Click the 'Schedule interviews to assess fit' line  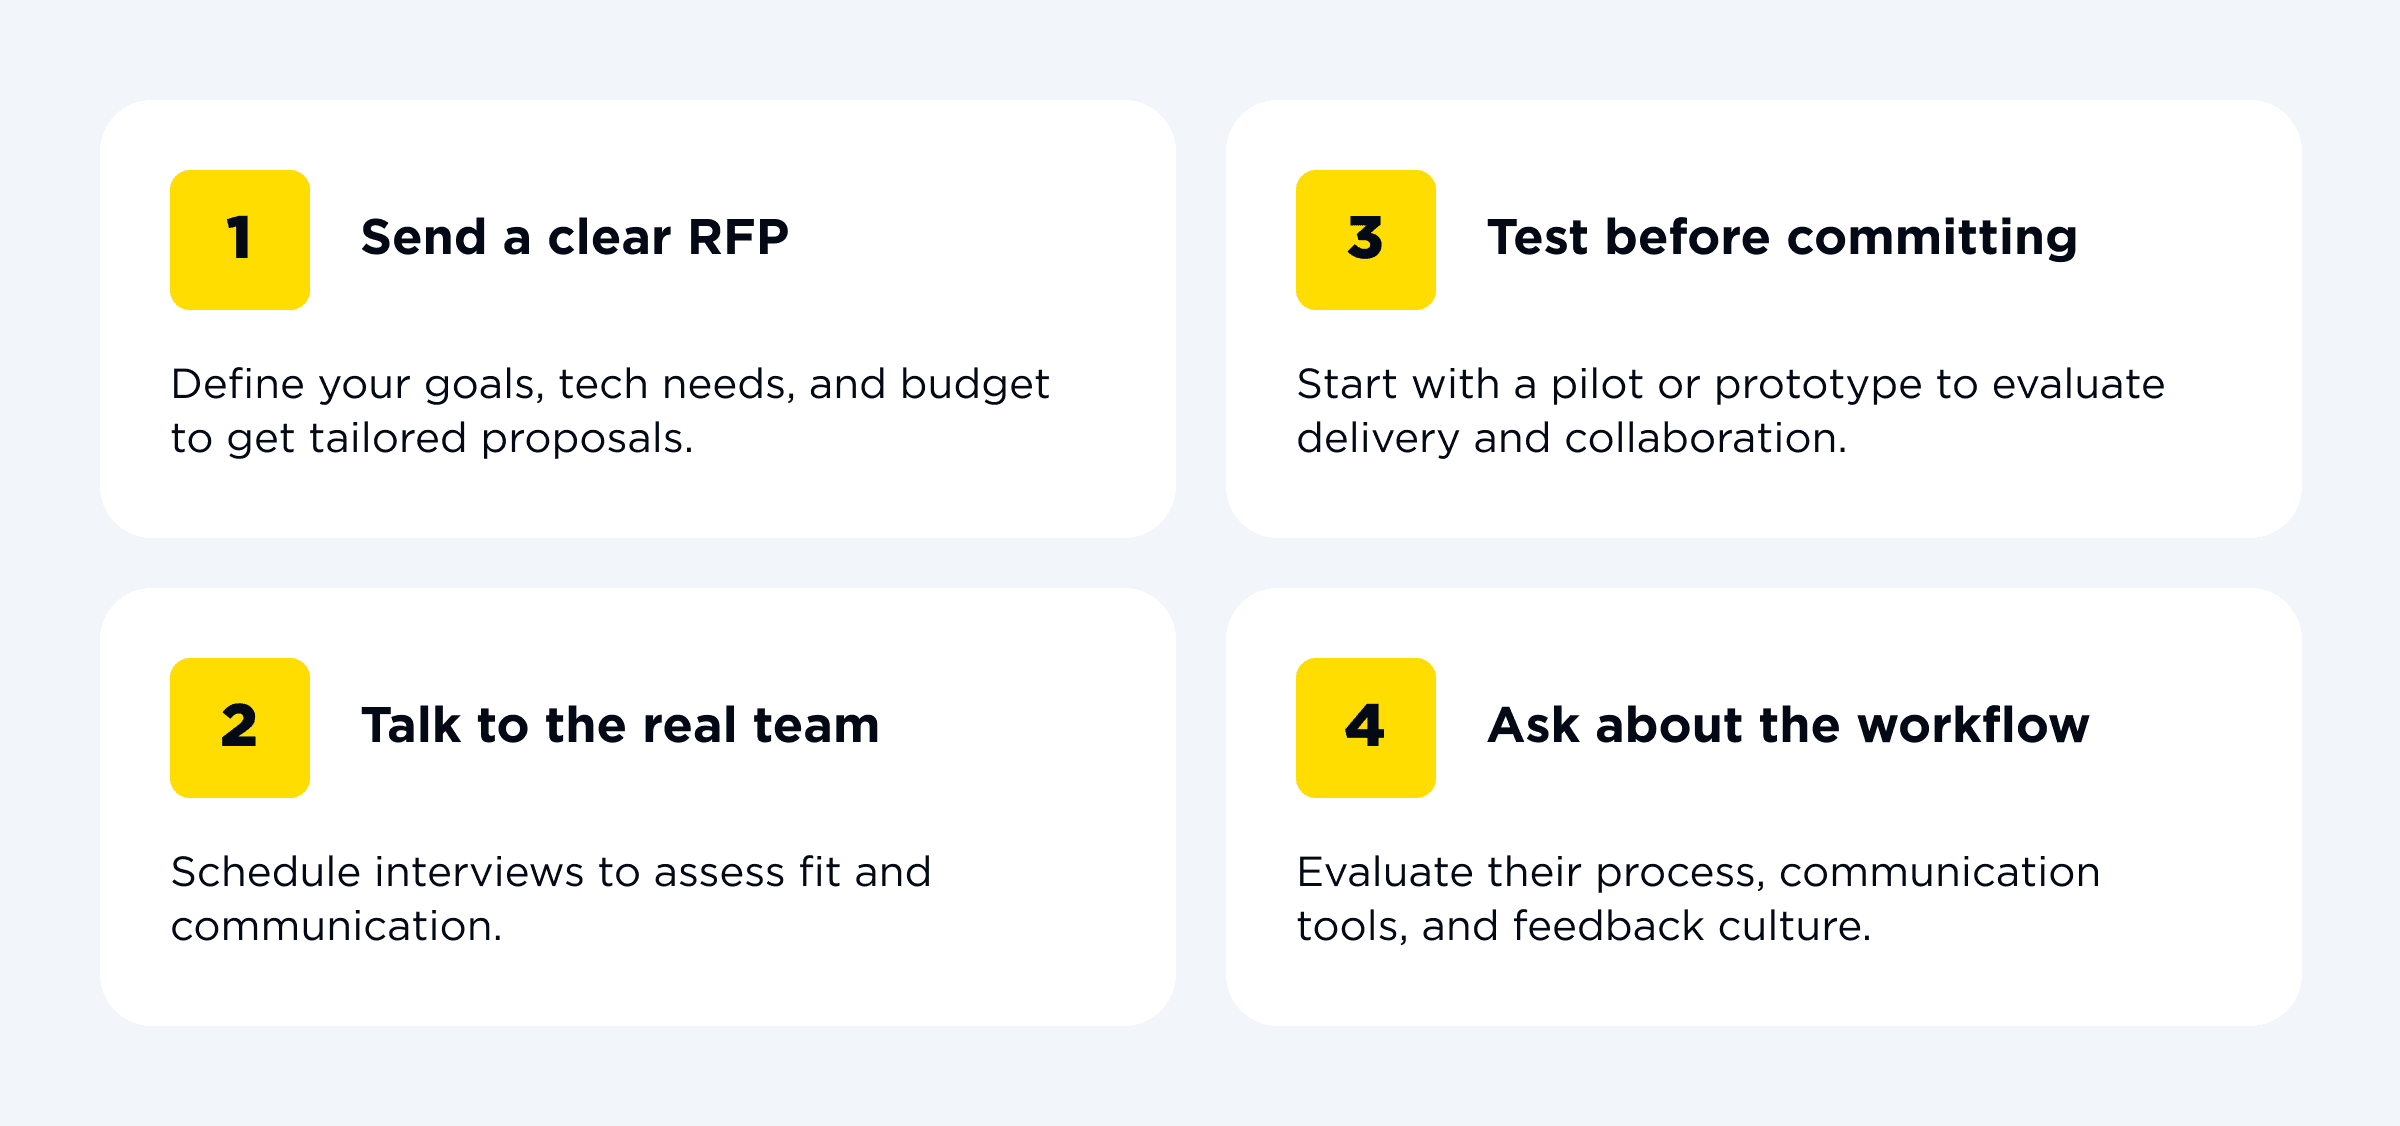pyautogui.click(x=551, y=873)
